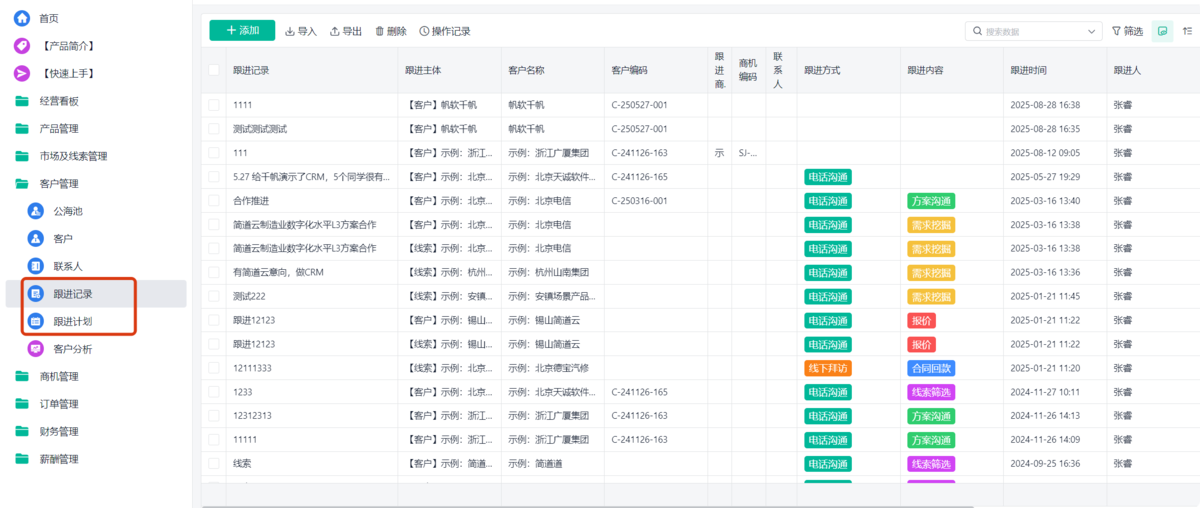Open the search box dropdown arrow
Viewport: 1200px width, 508px height.
coord(1092,32)
